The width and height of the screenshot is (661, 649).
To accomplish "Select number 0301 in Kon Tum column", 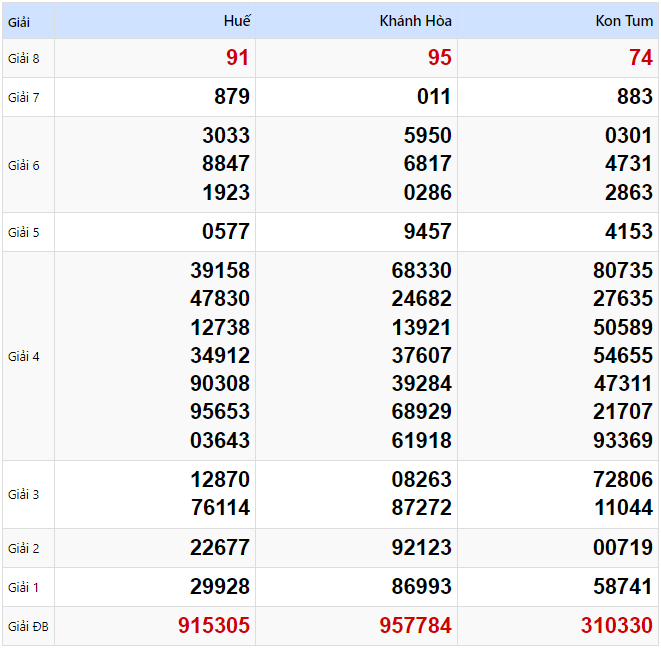I will pyautogui.click(x=628, y=136).
